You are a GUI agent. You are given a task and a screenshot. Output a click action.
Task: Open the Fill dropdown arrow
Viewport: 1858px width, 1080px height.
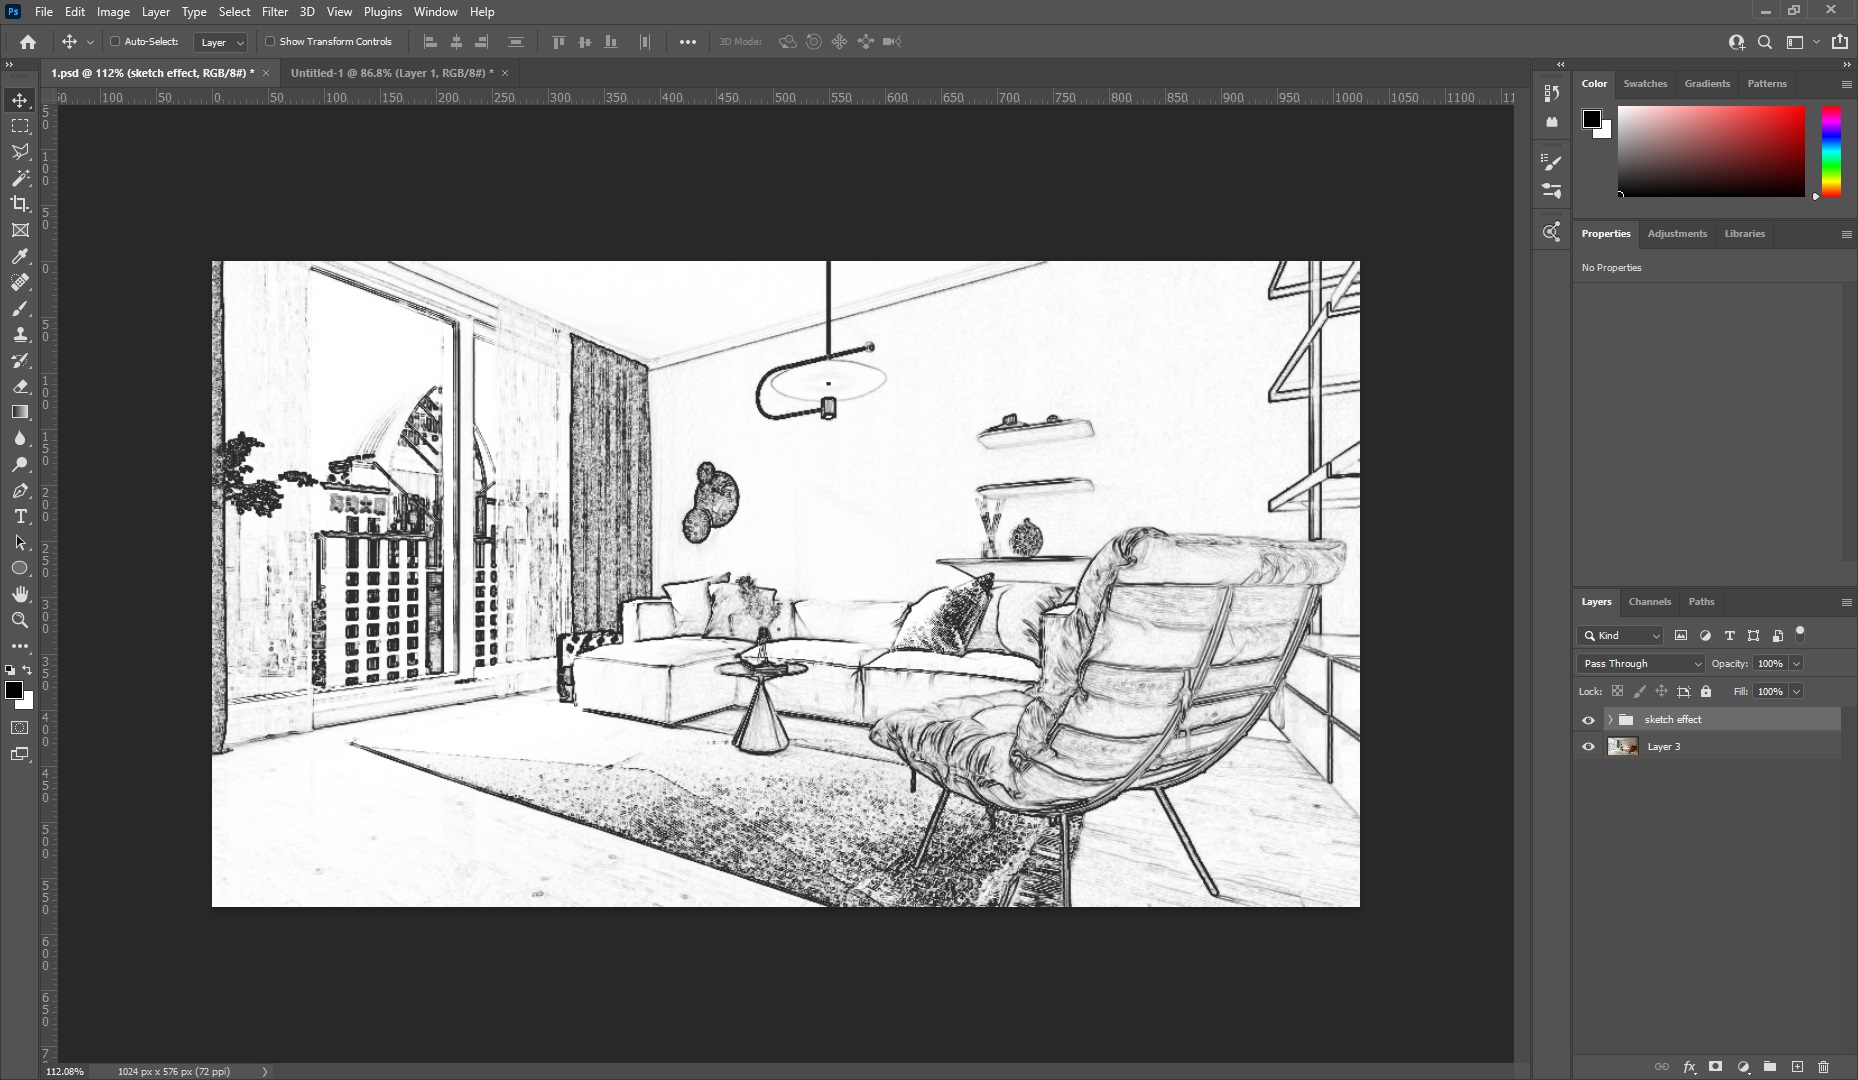[1796, 691]
